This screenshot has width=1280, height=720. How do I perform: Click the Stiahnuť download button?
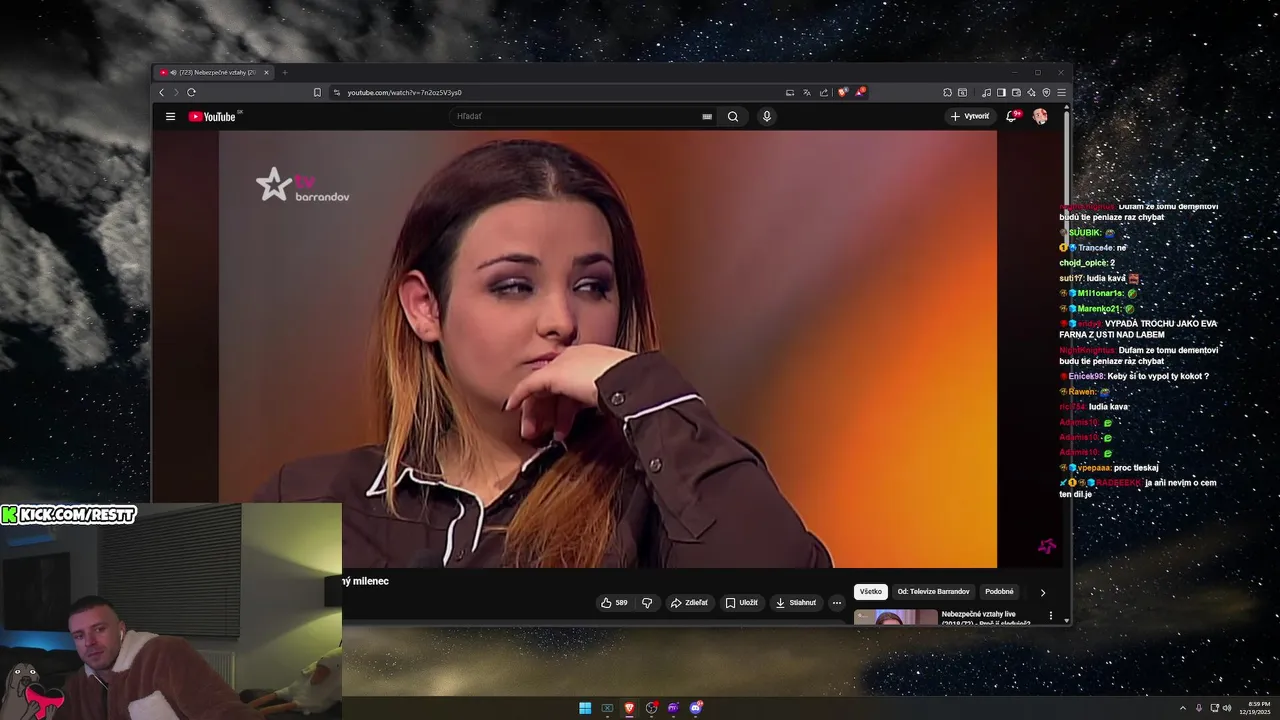click(x=796, y=603)
